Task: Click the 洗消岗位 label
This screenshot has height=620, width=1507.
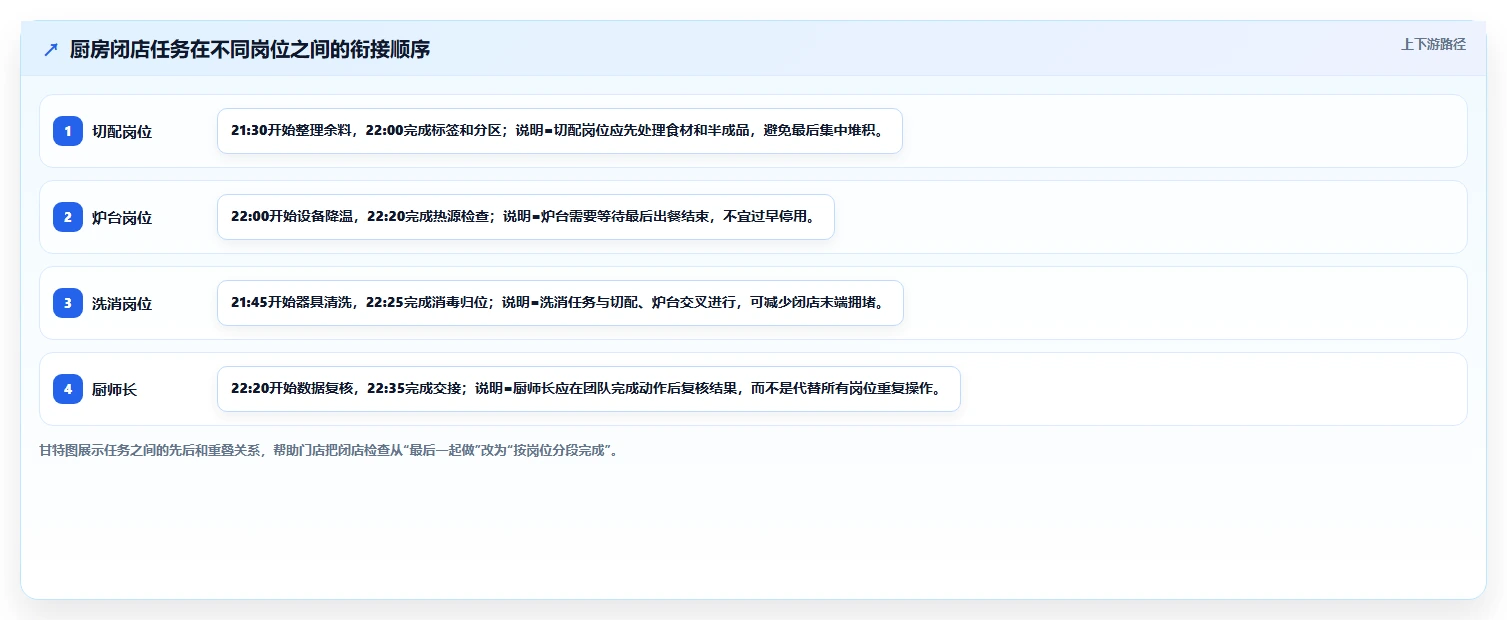Action: coord(122,303)
